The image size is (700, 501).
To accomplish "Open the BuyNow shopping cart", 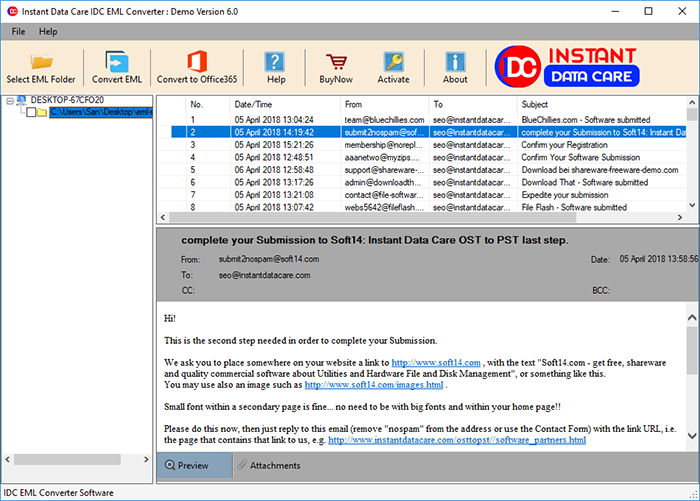I will (336, 62).
